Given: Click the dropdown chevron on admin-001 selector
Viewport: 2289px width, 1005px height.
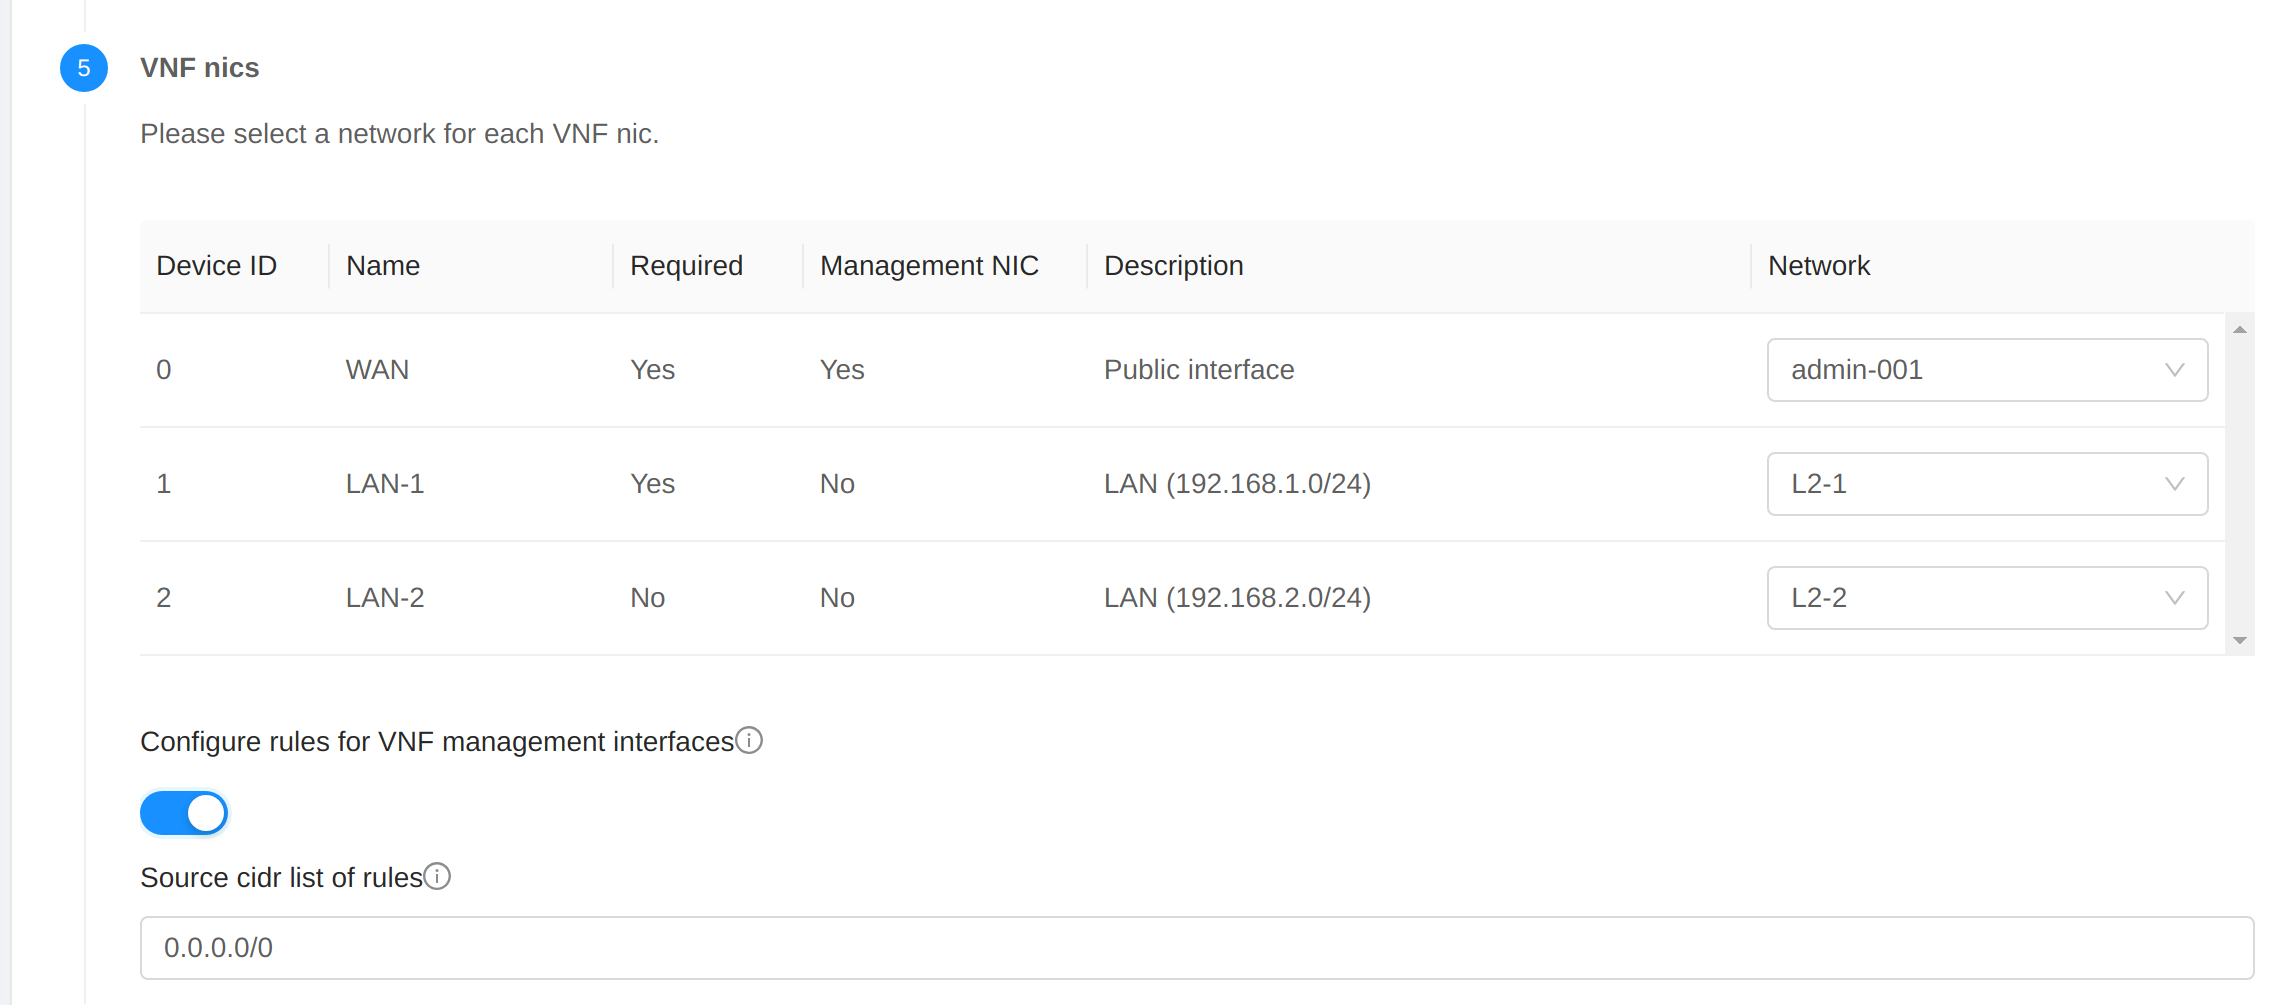Looking at the screenshot, I should pos(2174,370).
